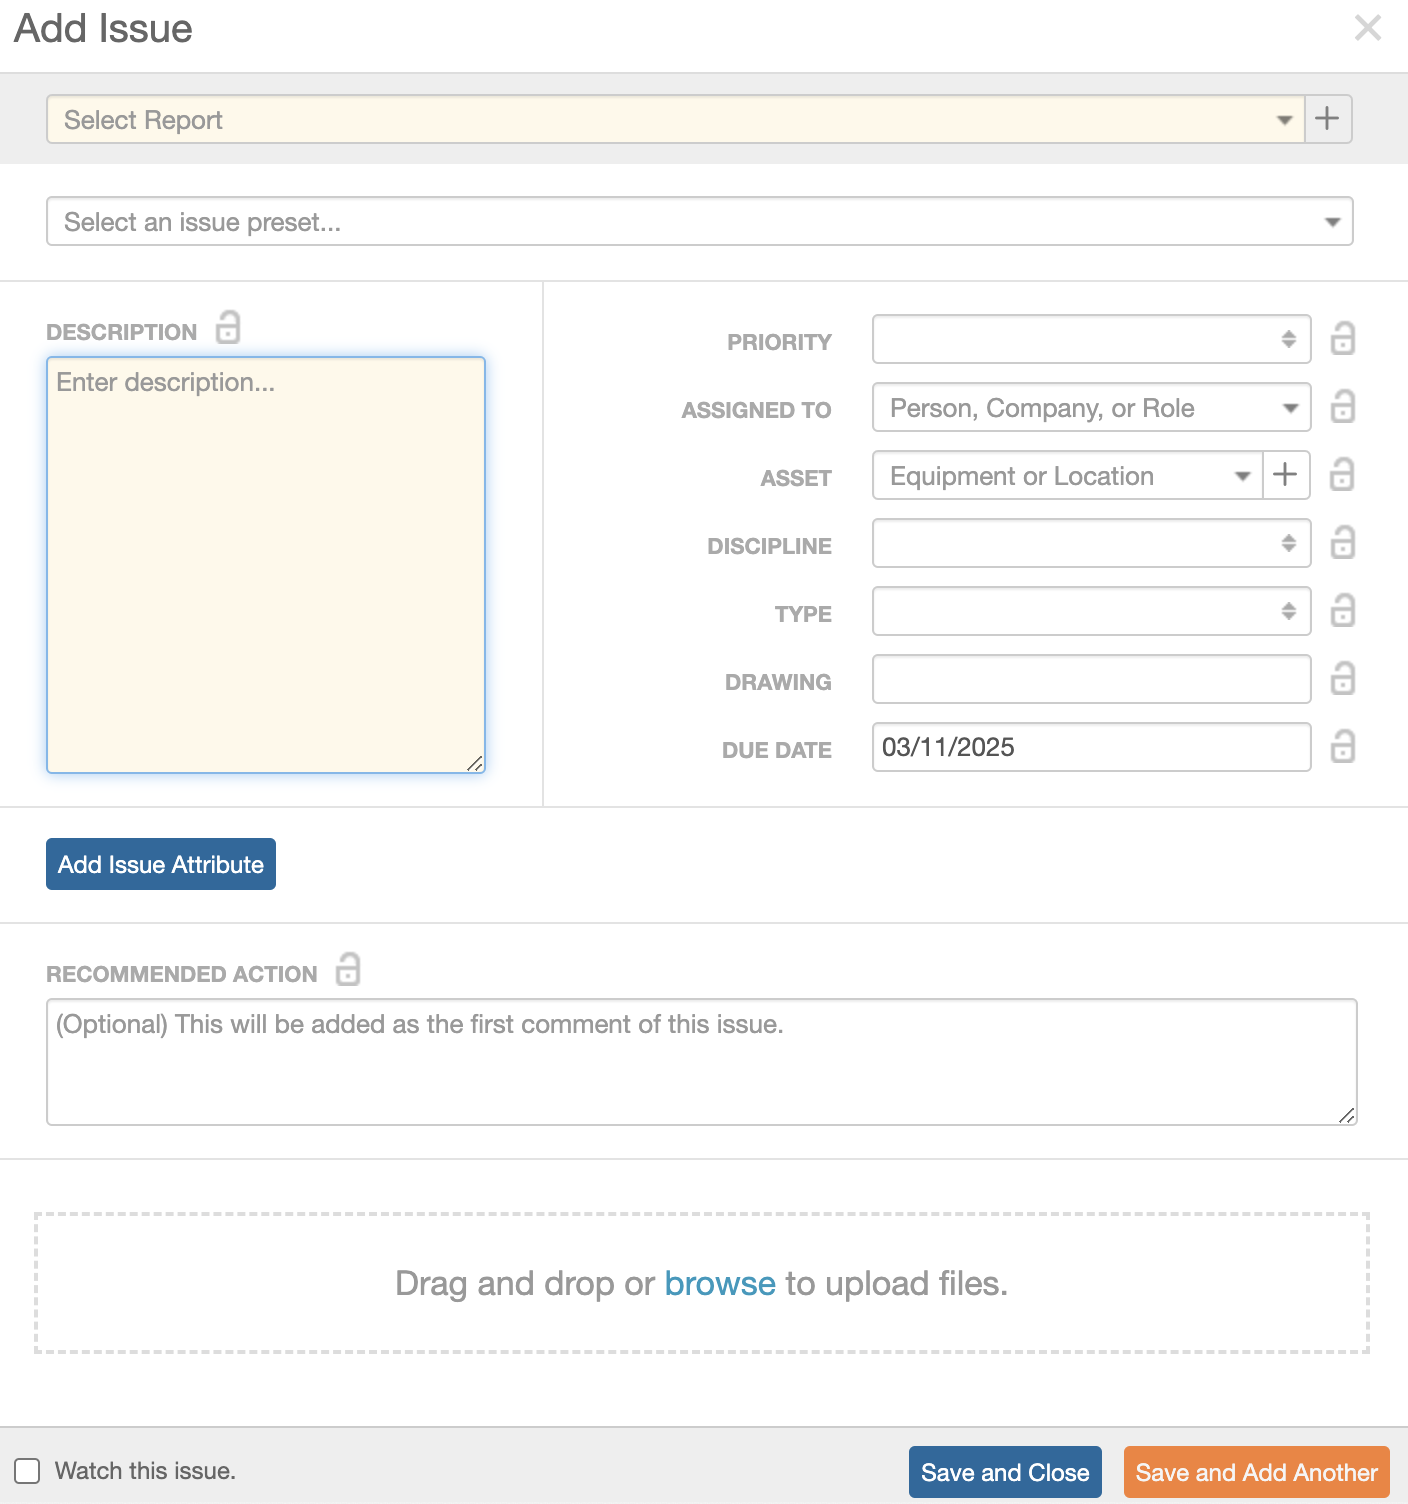Image resolution: width=1408 pixels, height=1504 pixels.
Task: Toggle the lock icon for Asset
Action: (1343, 475)
